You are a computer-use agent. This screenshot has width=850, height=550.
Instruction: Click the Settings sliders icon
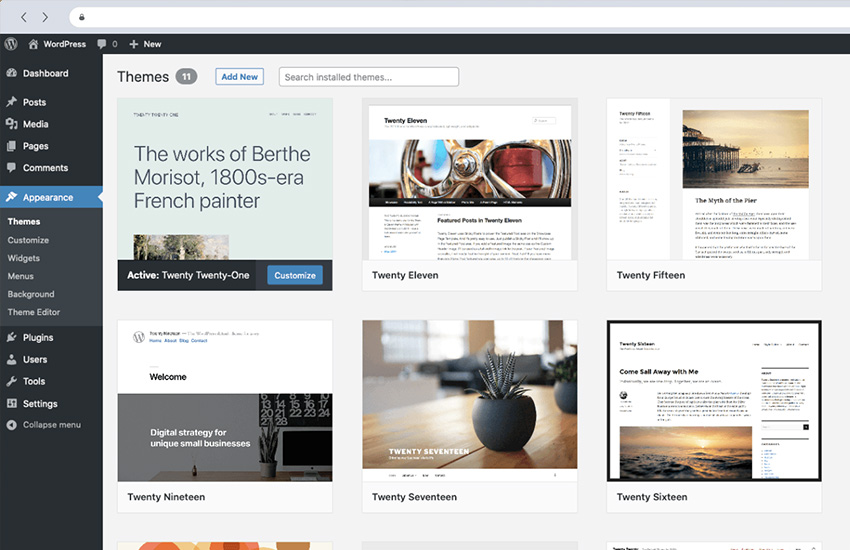pos(11,403)
